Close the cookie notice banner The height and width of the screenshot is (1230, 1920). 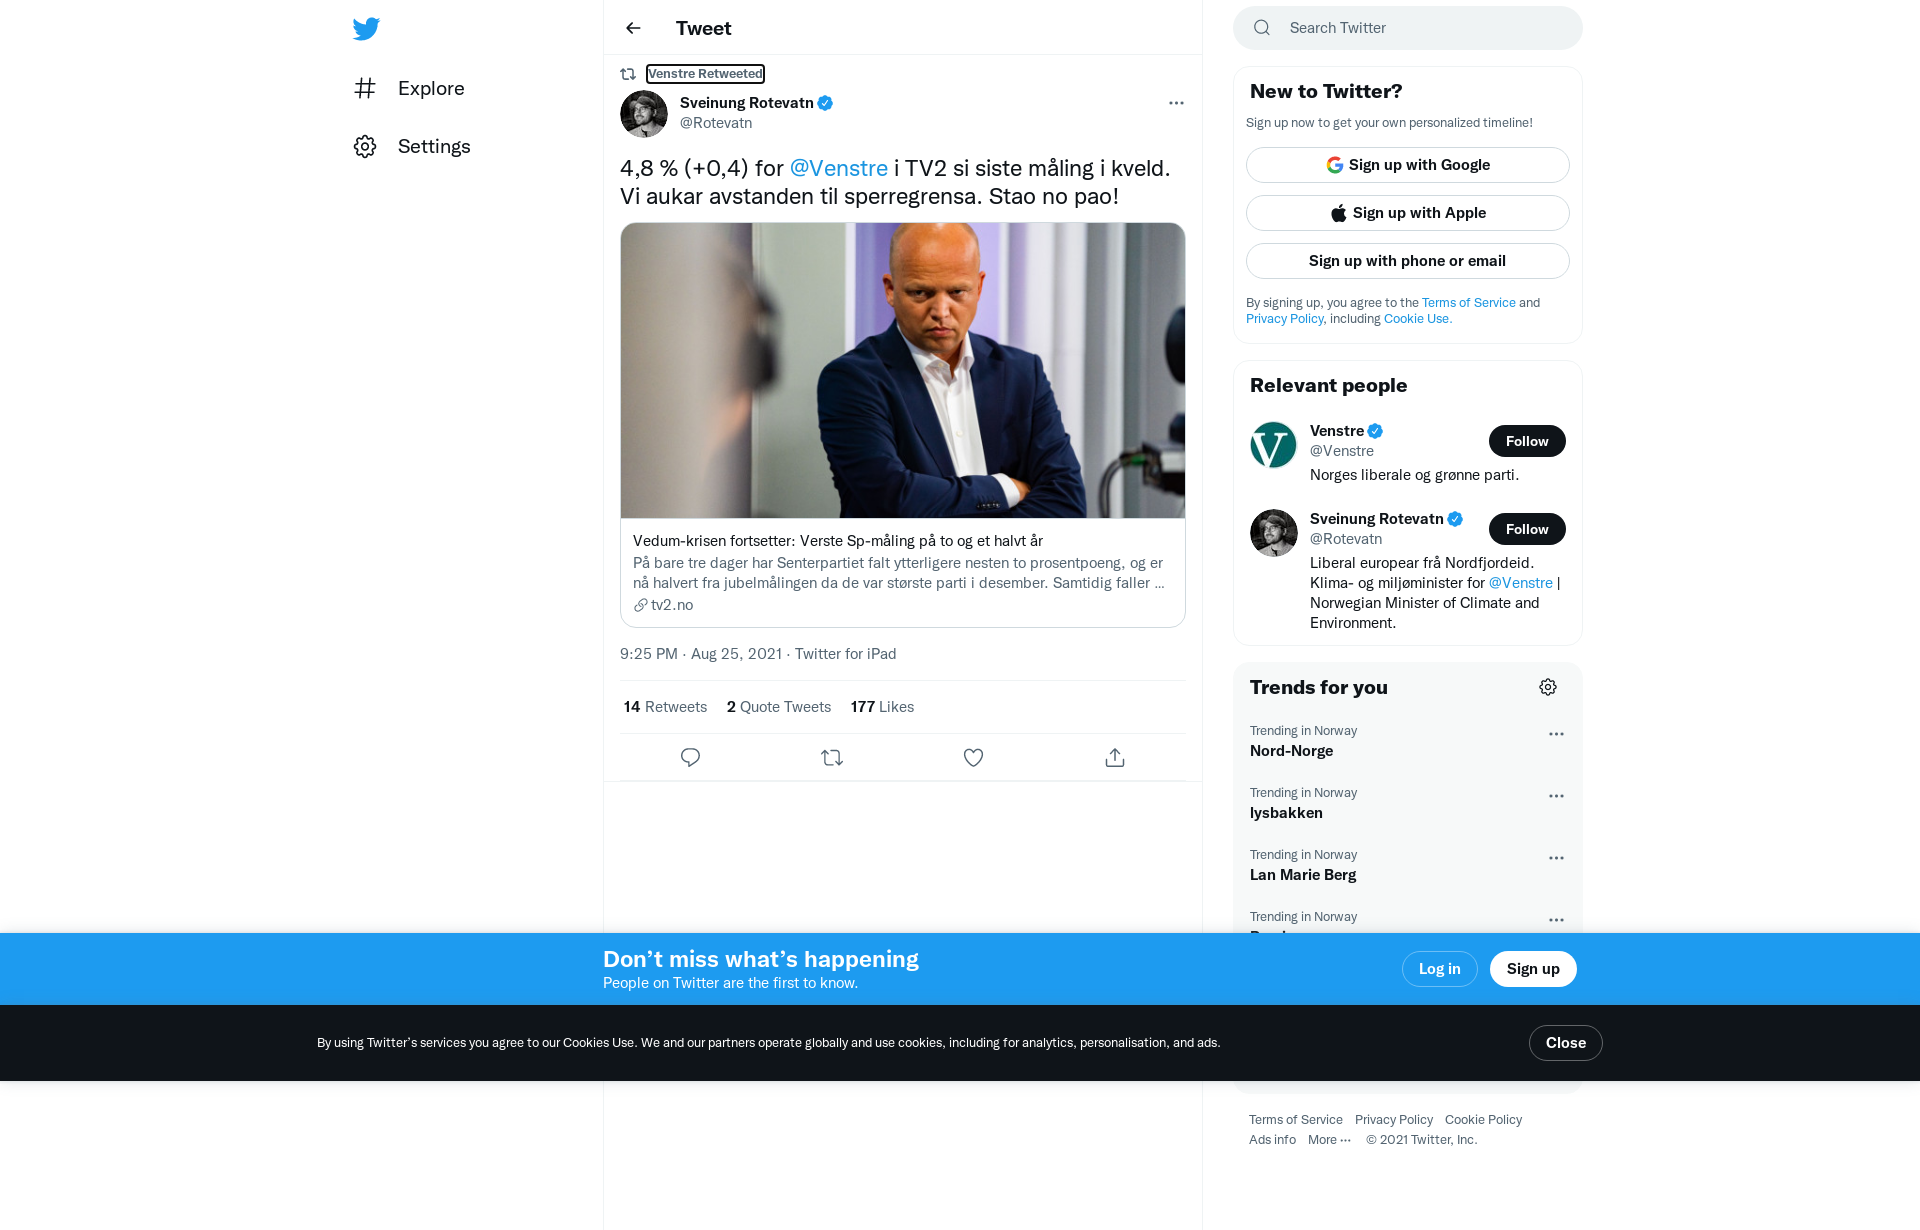[x=1565, y=1043]
